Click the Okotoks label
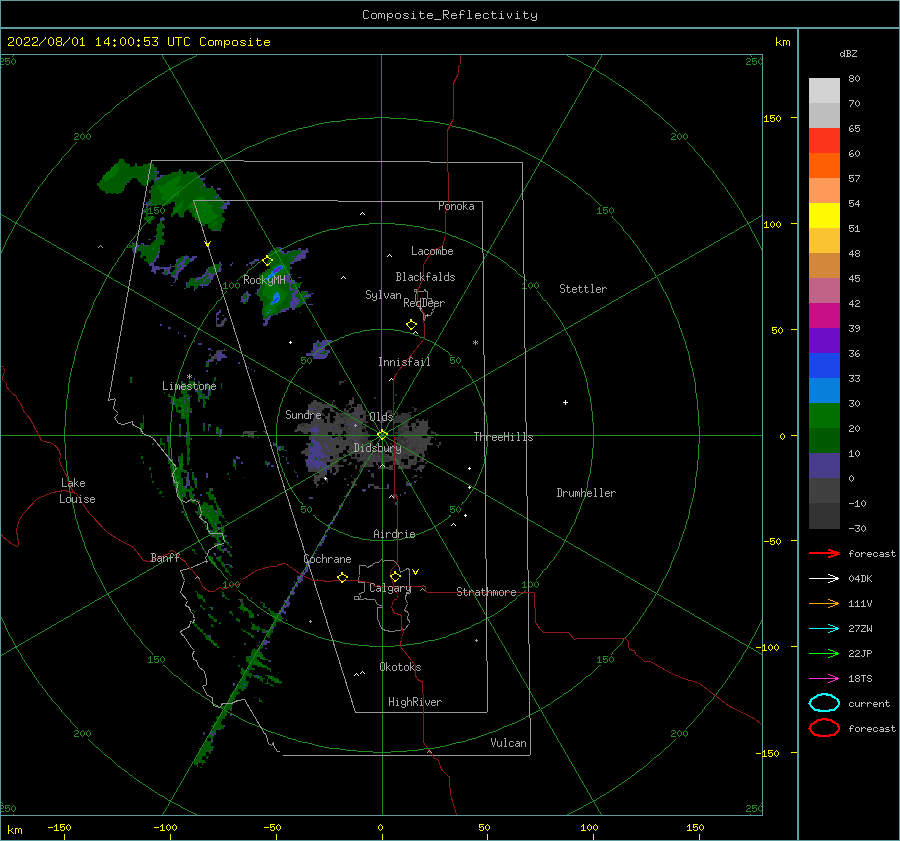Viewport: 900px width, 841px height. pyautogui.click(x=400, y=667)
